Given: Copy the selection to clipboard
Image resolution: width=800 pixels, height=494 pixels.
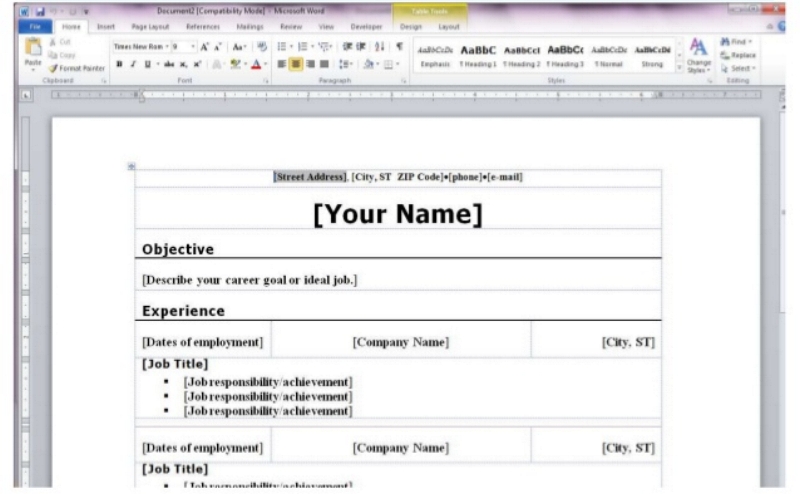Looking at the screenshot, I should click(62, 55).
